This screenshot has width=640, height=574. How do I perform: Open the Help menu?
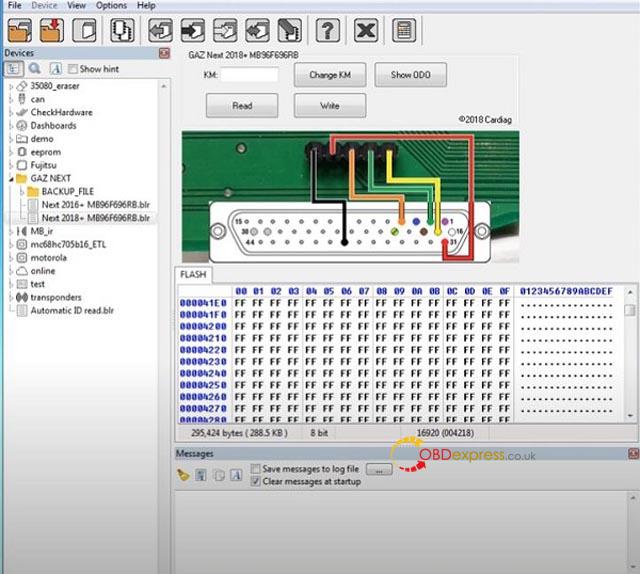[x=146, y=5]
